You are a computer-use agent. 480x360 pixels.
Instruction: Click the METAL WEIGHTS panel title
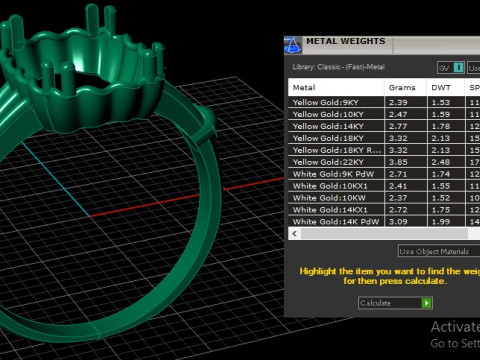pyautogui.click(x=346, y=41)
